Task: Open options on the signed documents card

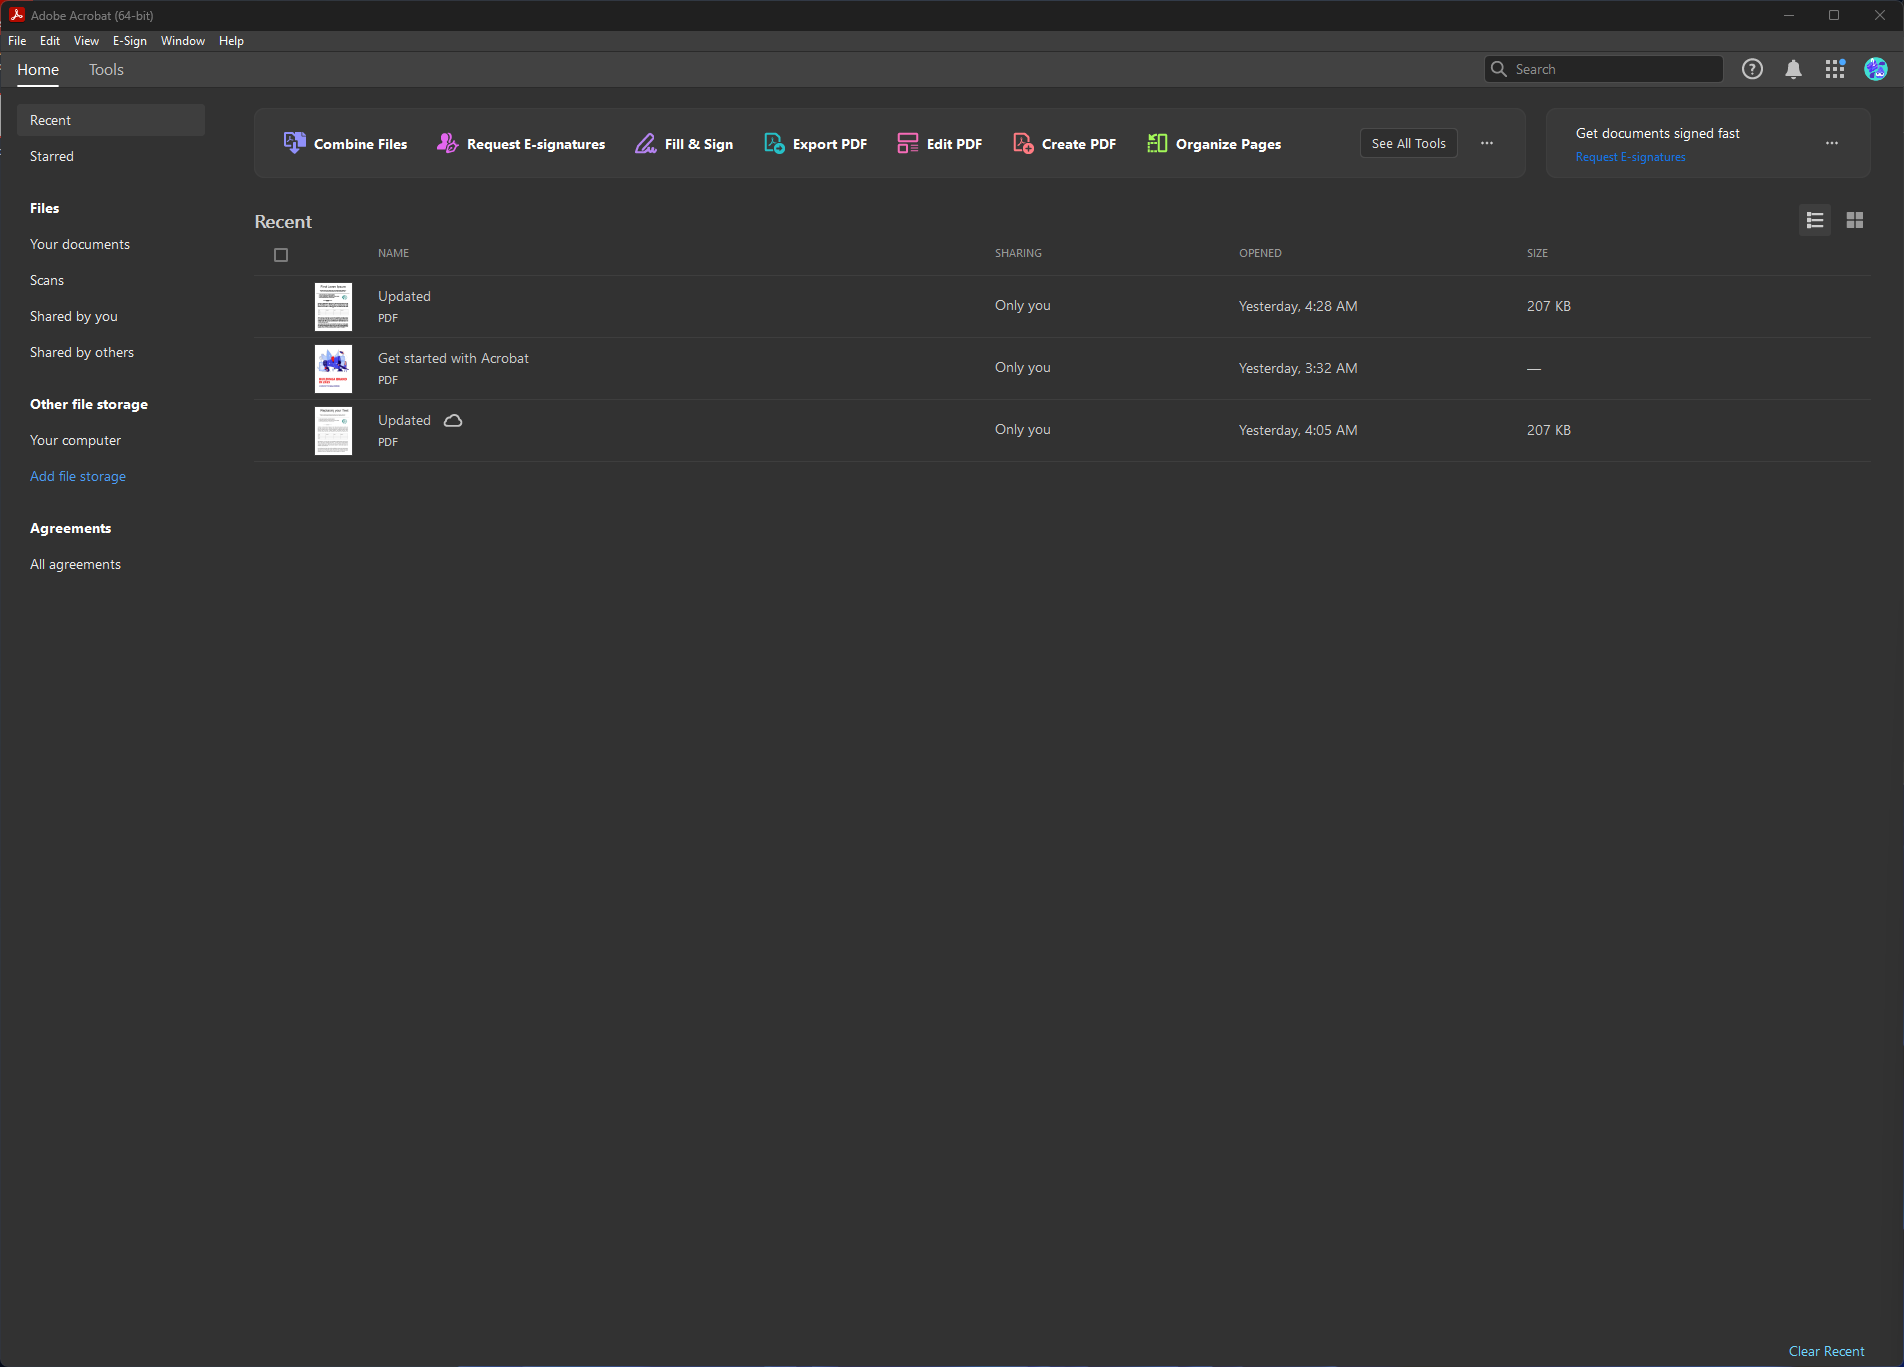Action: coord(1831,143)
